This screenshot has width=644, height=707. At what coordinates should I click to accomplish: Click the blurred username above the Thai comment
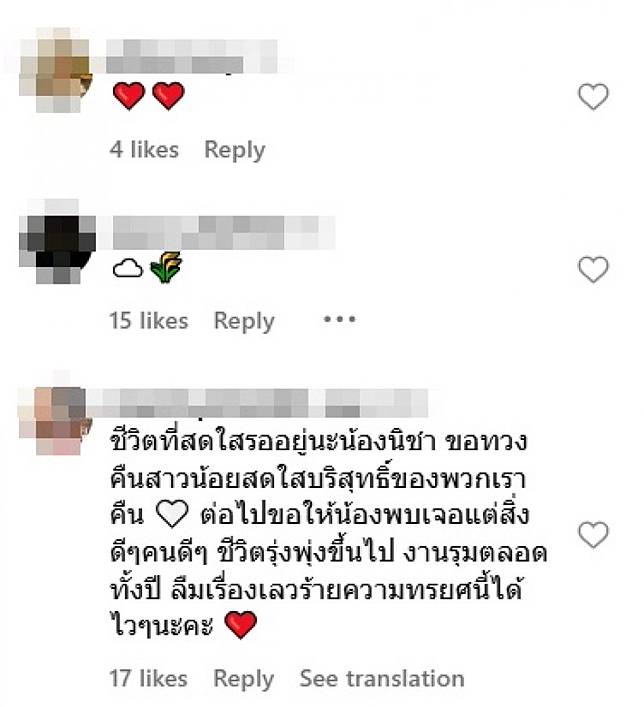coord(257,403)
